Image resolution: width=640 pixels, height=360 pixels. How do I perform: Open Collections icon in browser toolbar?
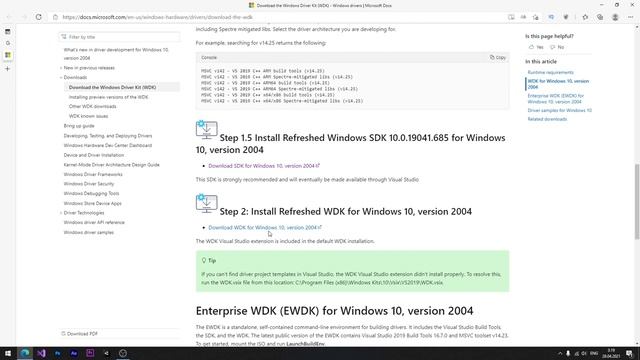[600, 17]
